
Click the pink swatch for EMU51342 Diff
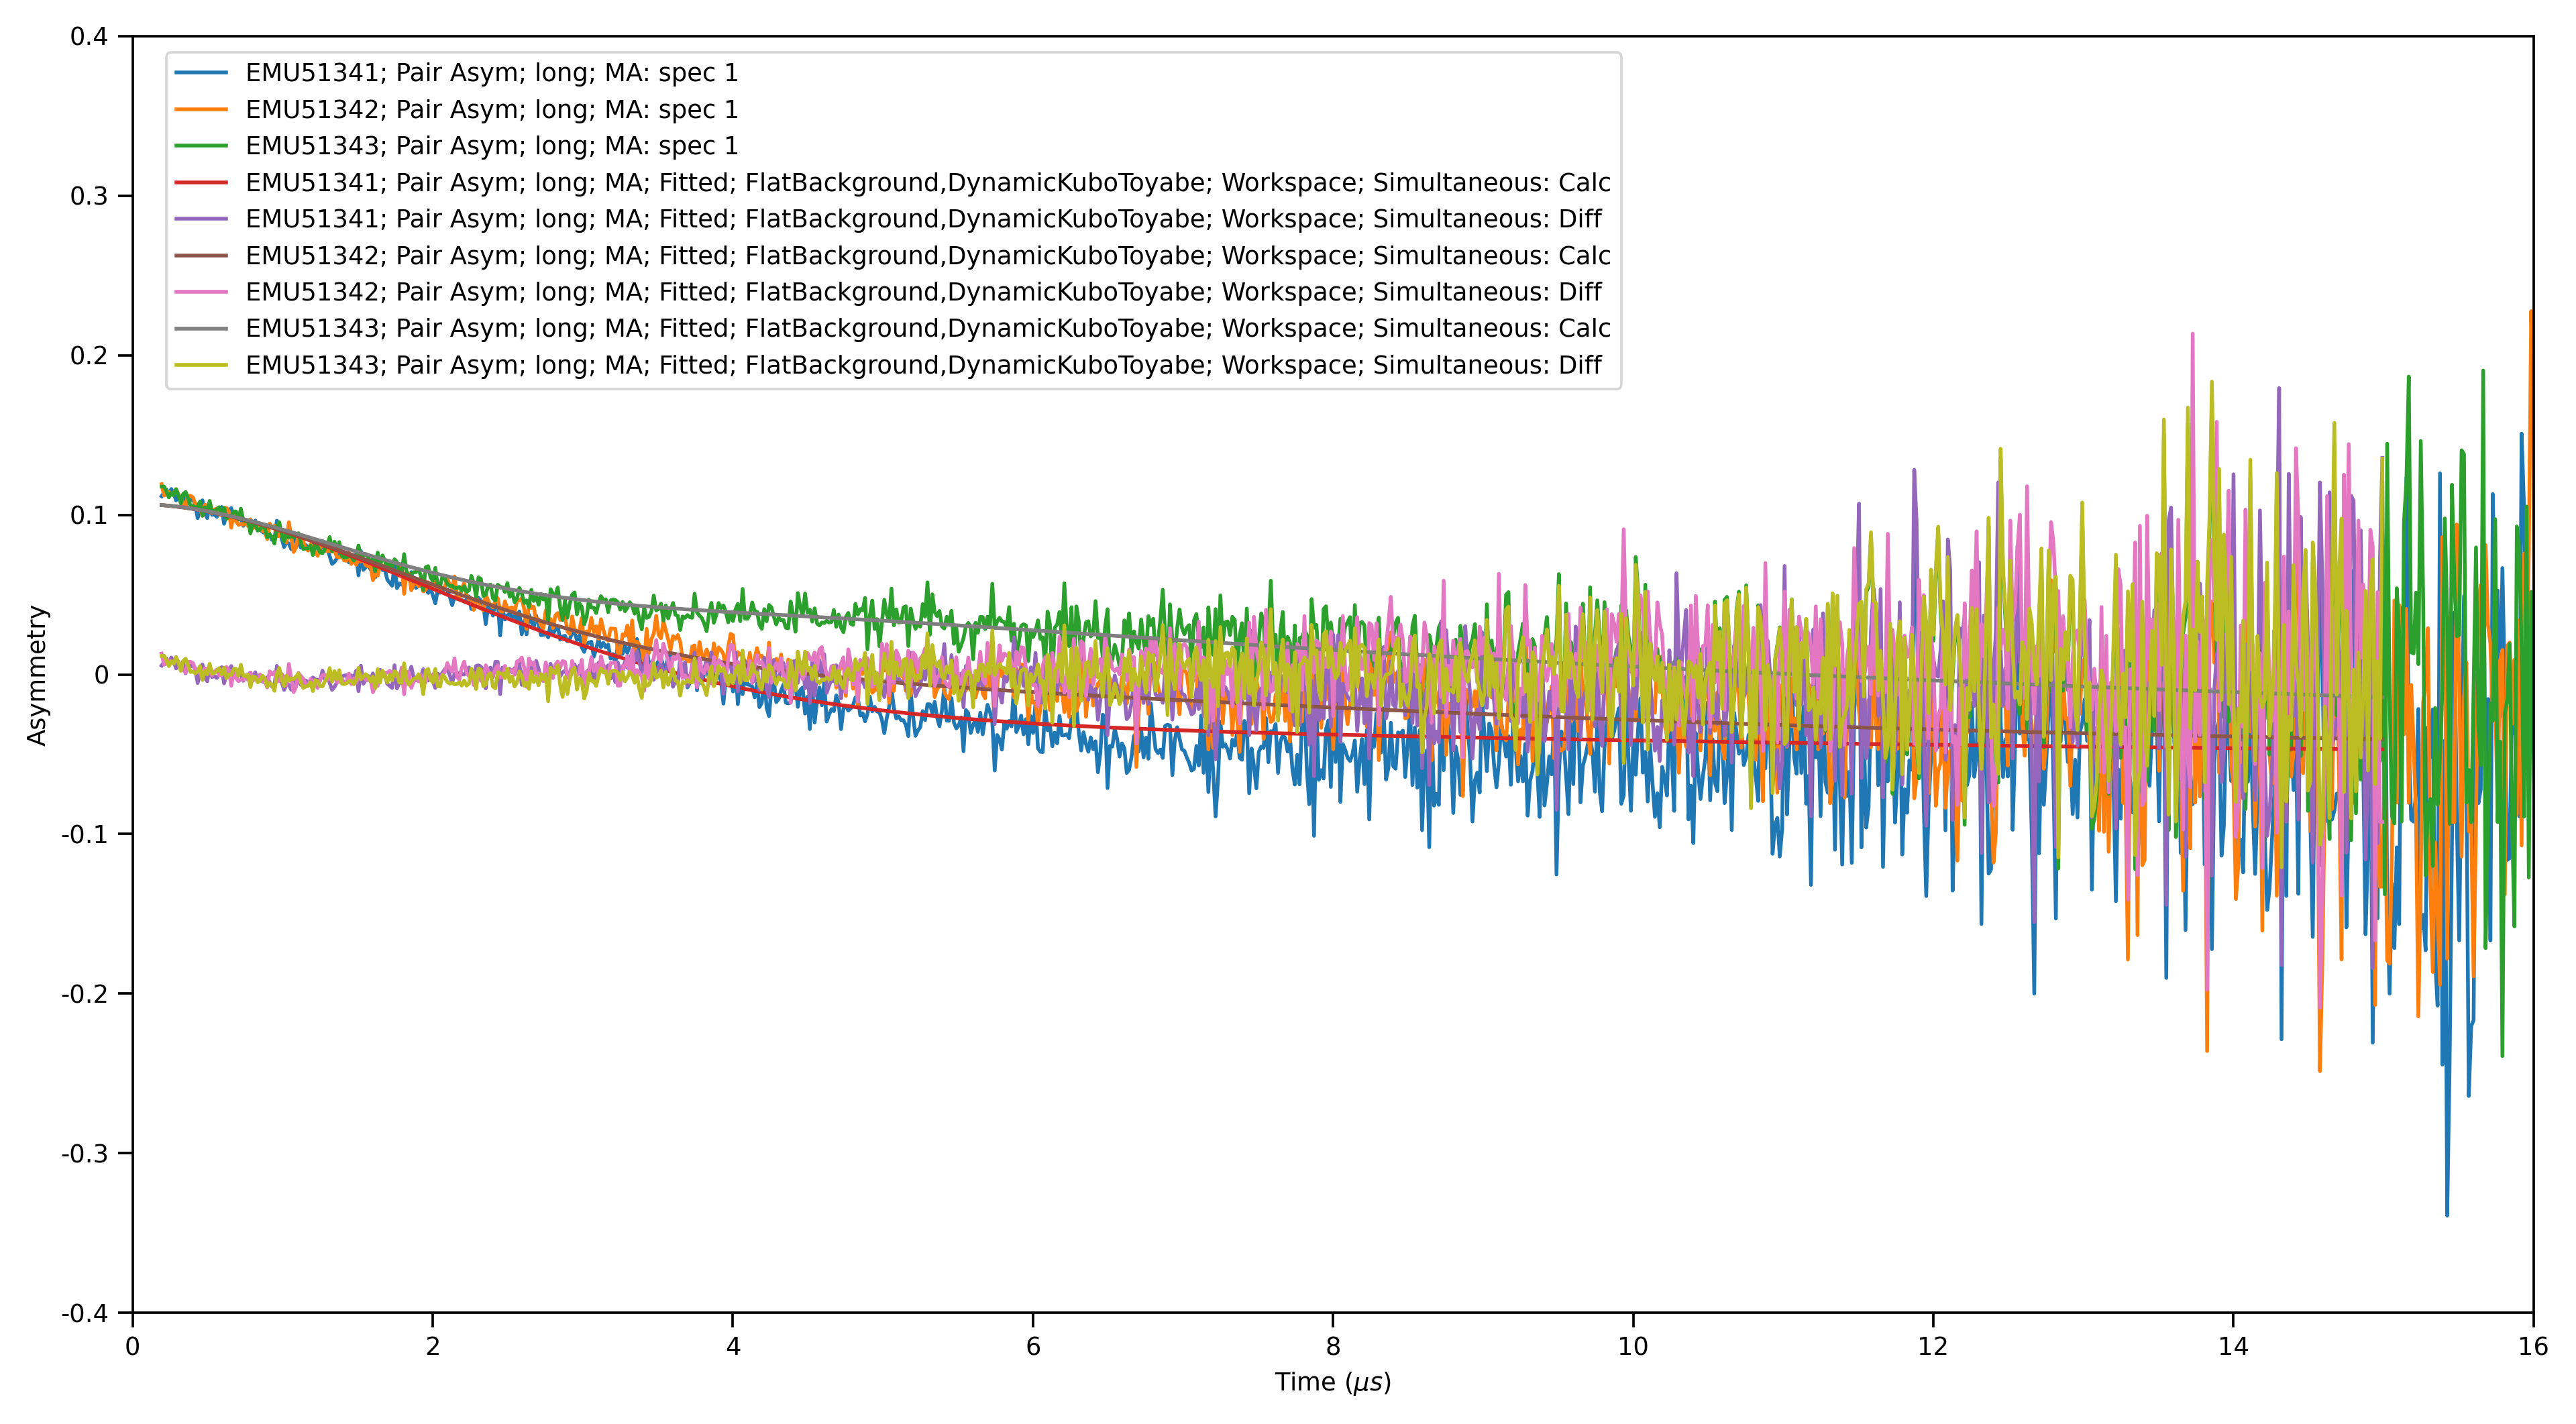tap(201, 292)
